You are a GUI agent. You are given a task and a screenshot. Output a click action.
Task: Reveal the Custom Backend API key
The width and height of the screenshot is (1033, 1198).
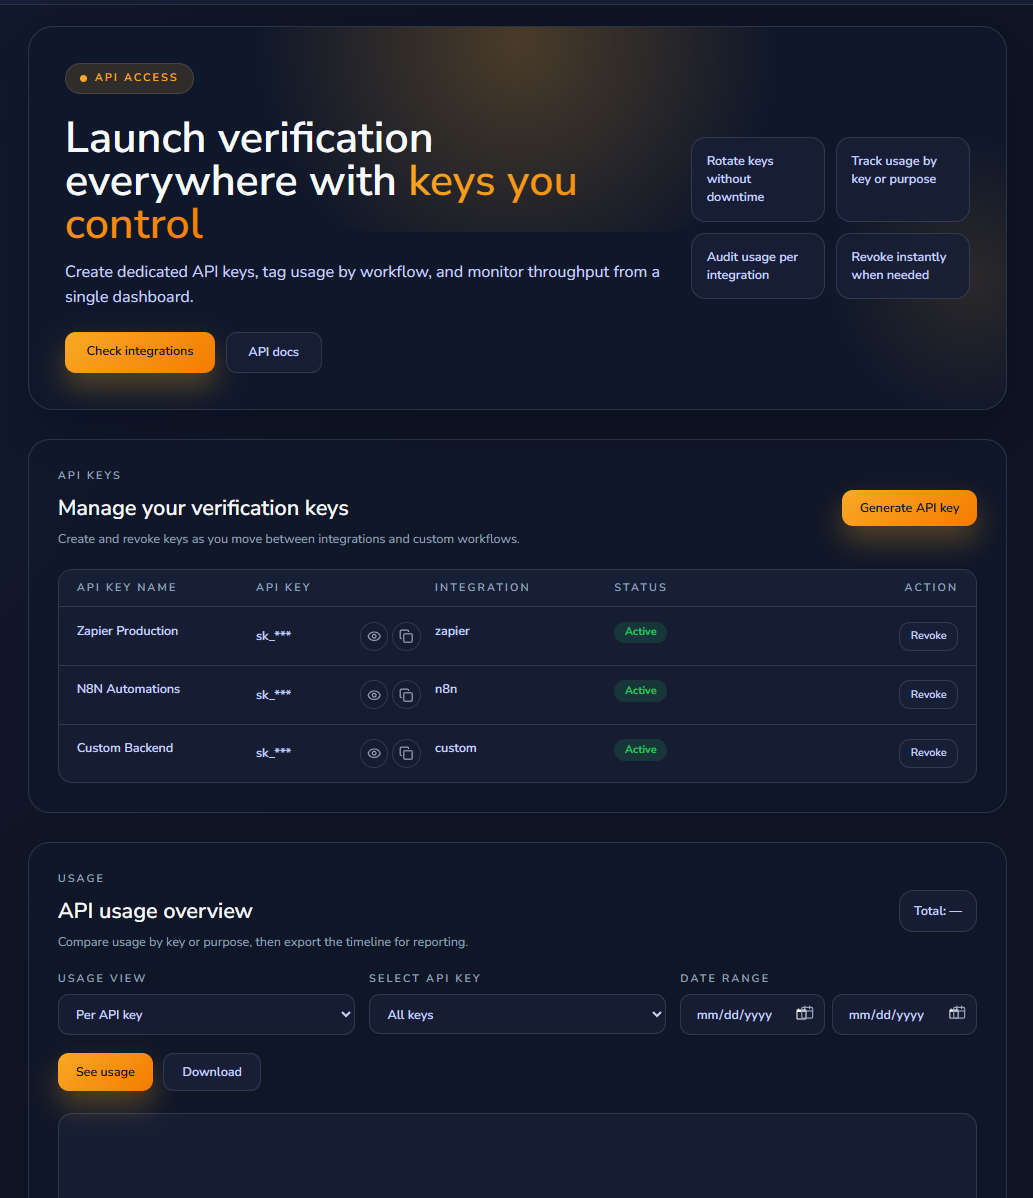tap(373, 753)
